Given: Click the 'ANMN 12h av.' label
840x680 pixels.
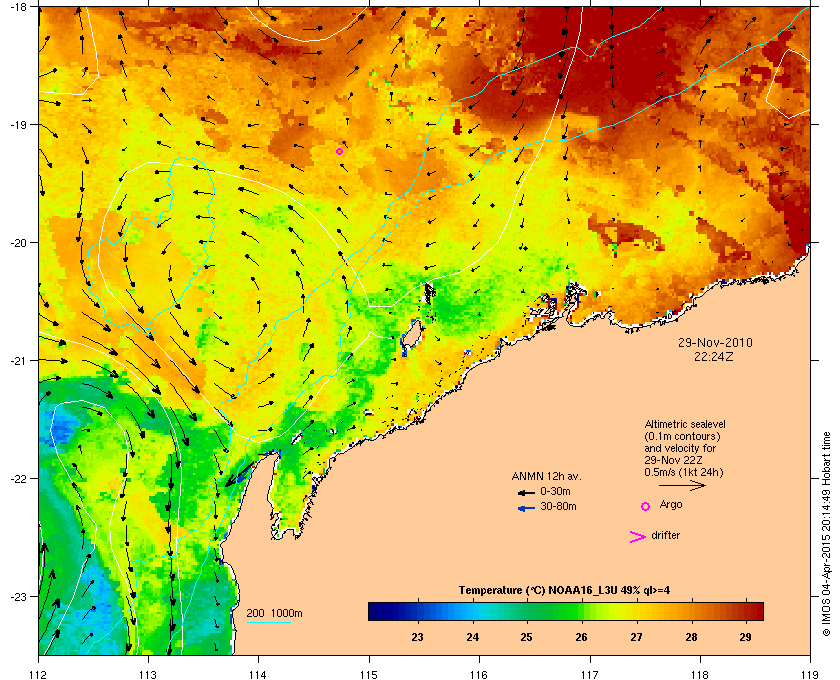Looking at the screenshot, I should coord(546,476).
